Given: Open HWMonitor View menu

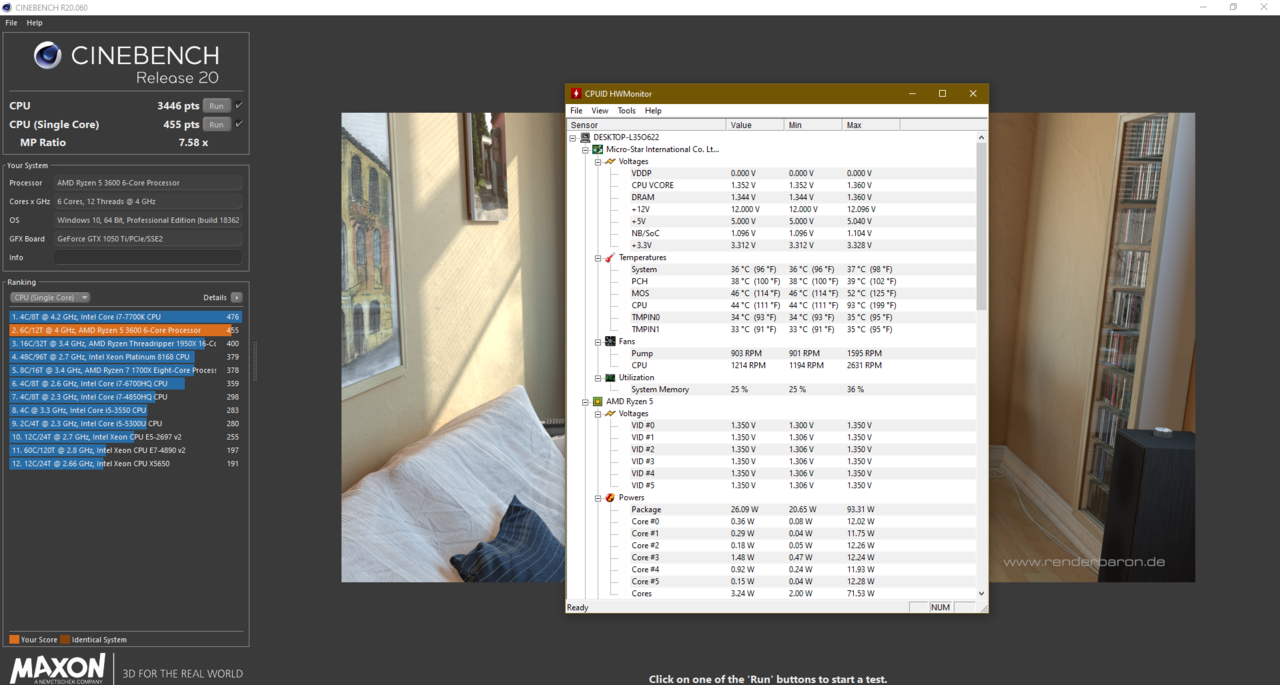Looking at the screenshot, I should (599, 111).
